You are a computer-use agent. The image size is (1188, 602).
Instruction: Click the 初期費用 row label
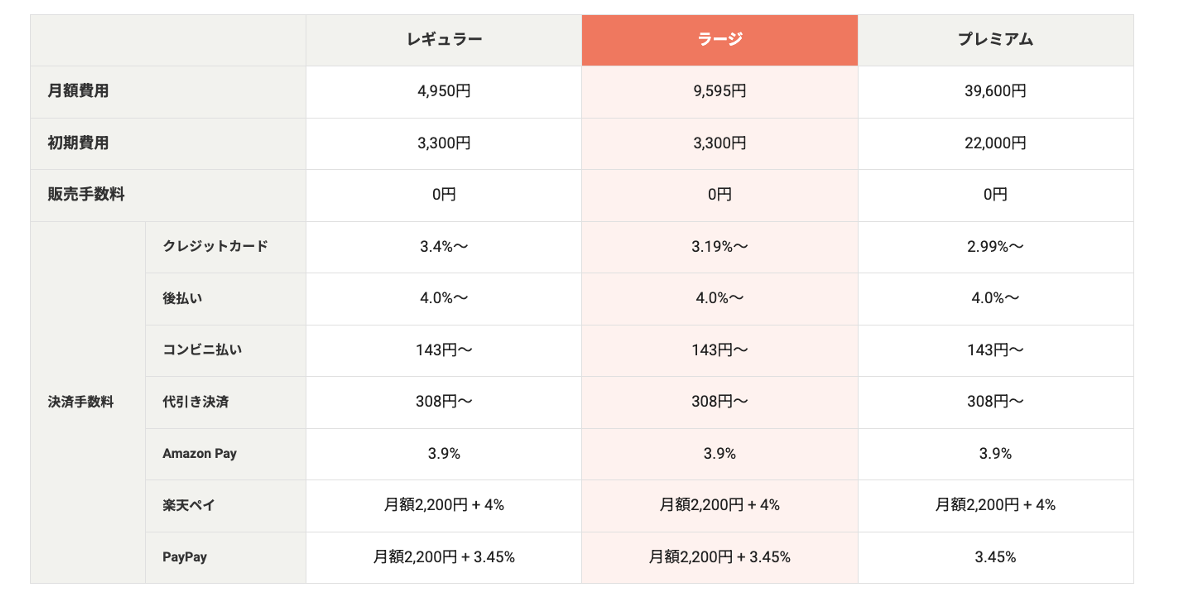[78, 143]
